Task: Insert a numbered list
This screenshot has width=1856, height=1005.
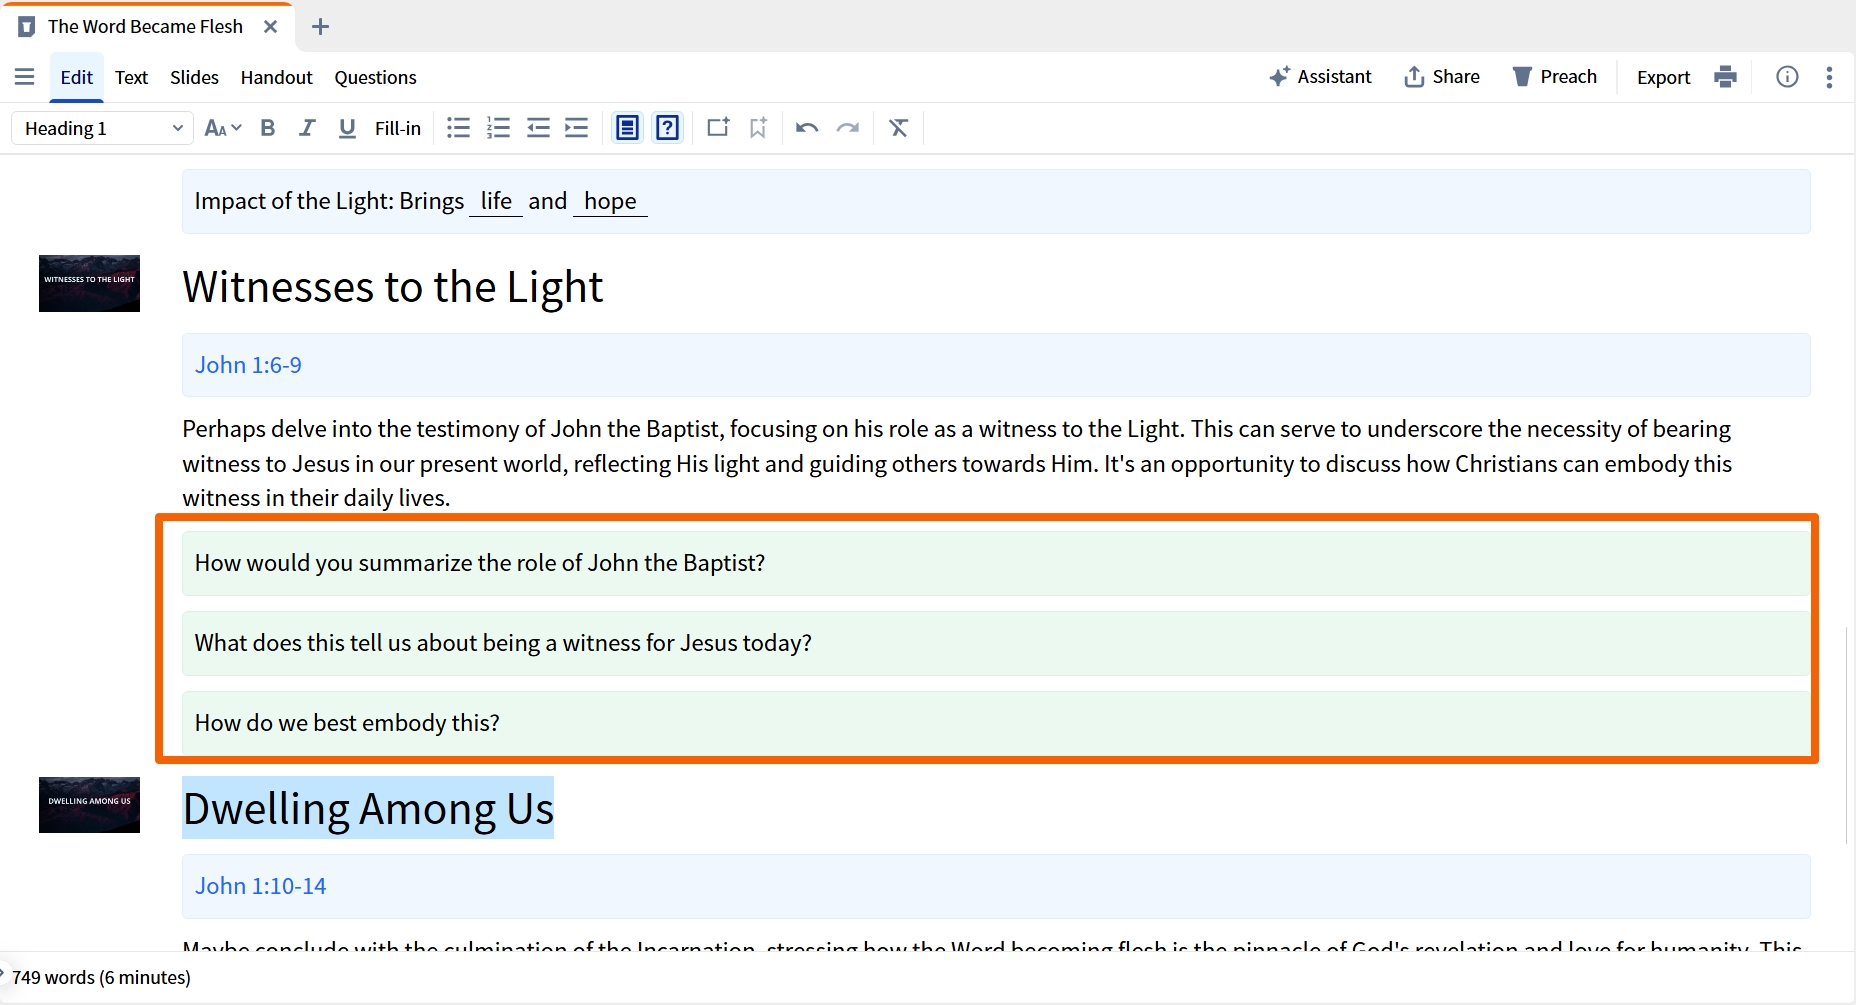Action: coord(498,128)
